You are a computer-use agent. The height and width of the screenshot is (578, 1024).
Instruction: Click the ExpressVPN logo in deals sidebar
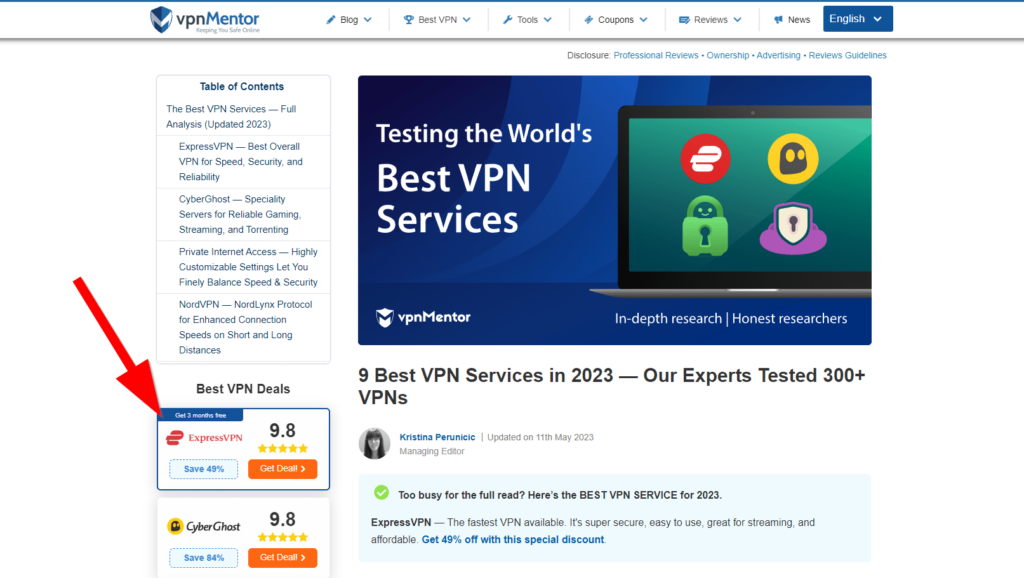204,438
